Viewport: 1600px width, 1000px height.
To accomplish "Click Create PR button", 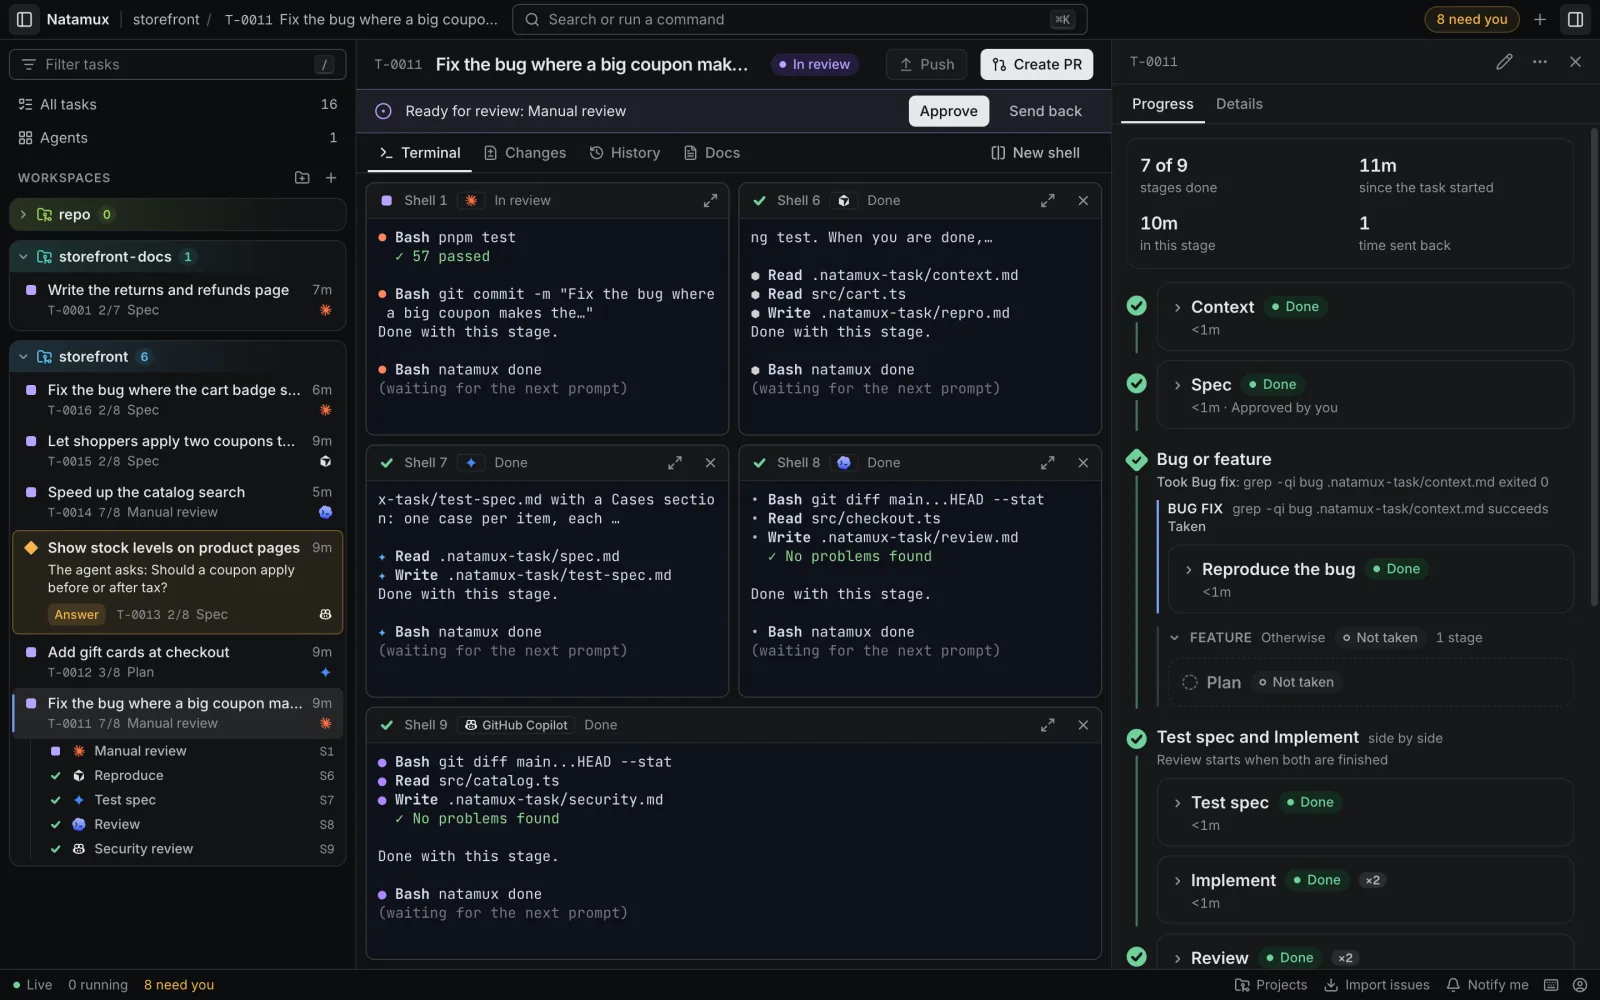I will click(x=1037, y=64).
